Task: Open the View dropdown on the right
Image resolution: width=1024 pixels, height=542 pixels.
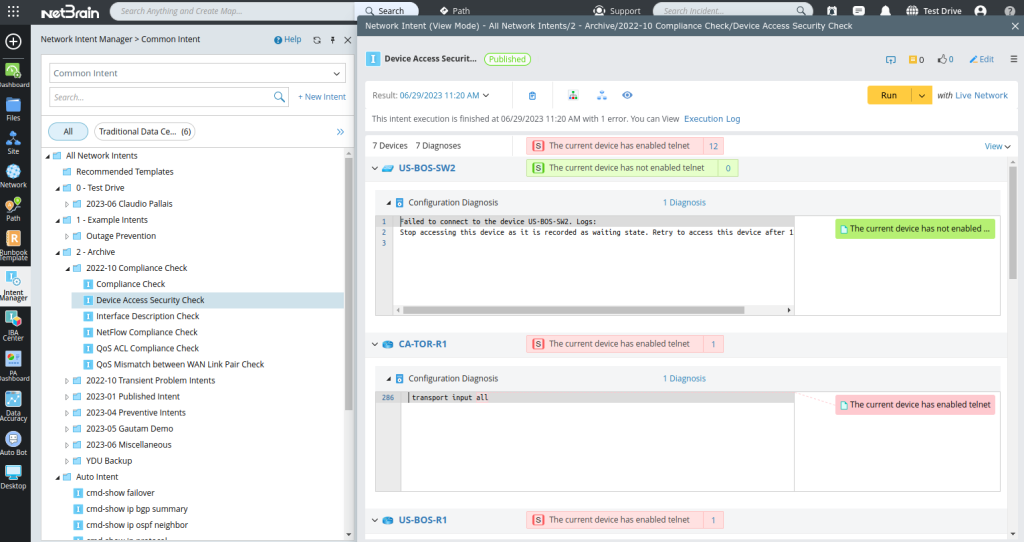Action: tap(997, 146)
